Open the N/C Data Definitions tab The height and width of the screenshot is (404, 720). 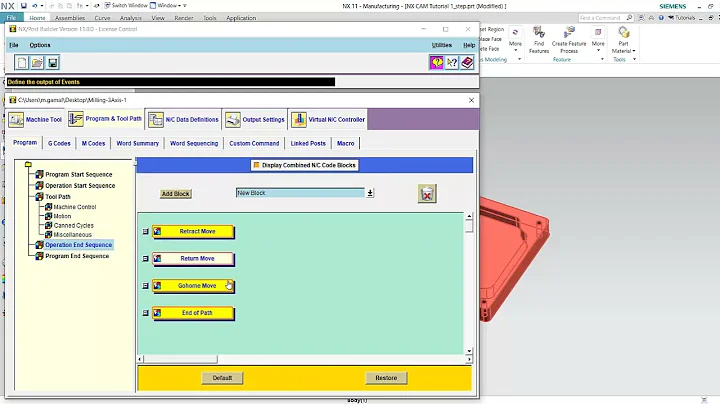click(x=184, y=119)
